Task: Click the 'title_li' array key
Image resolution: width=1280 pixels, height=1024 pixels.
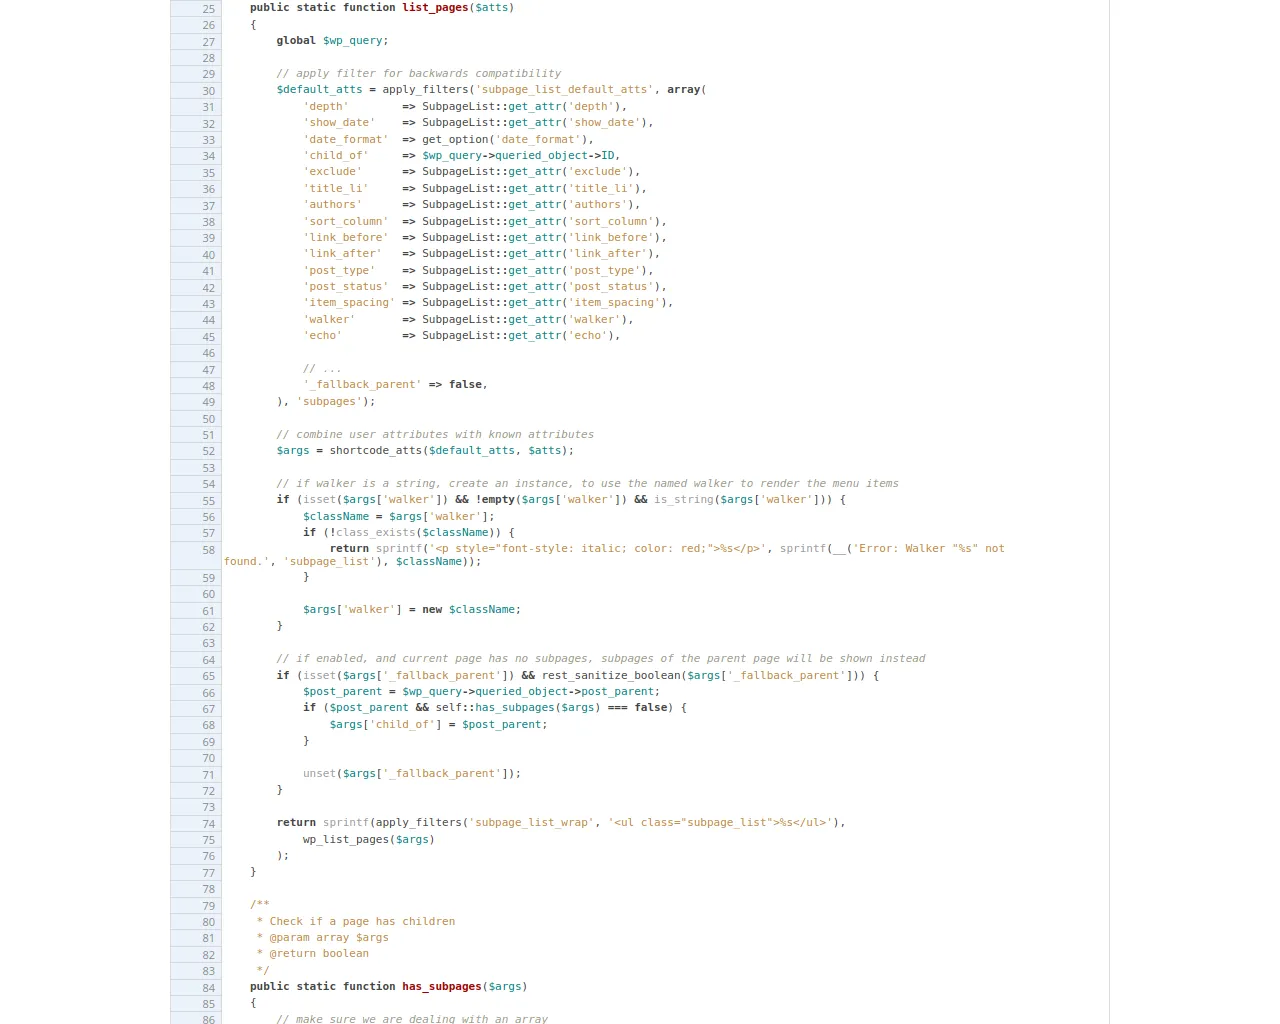Action: coord(336,188)
